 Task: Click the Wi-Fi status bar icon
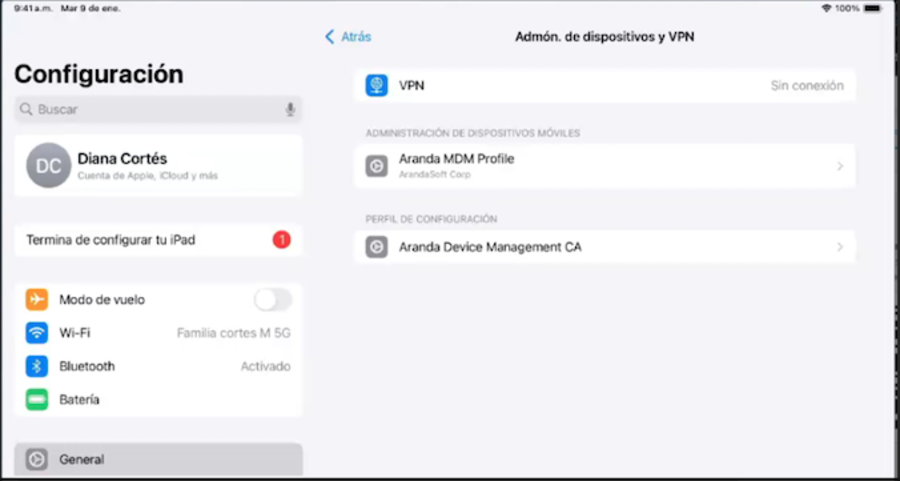tap(827, 9)
